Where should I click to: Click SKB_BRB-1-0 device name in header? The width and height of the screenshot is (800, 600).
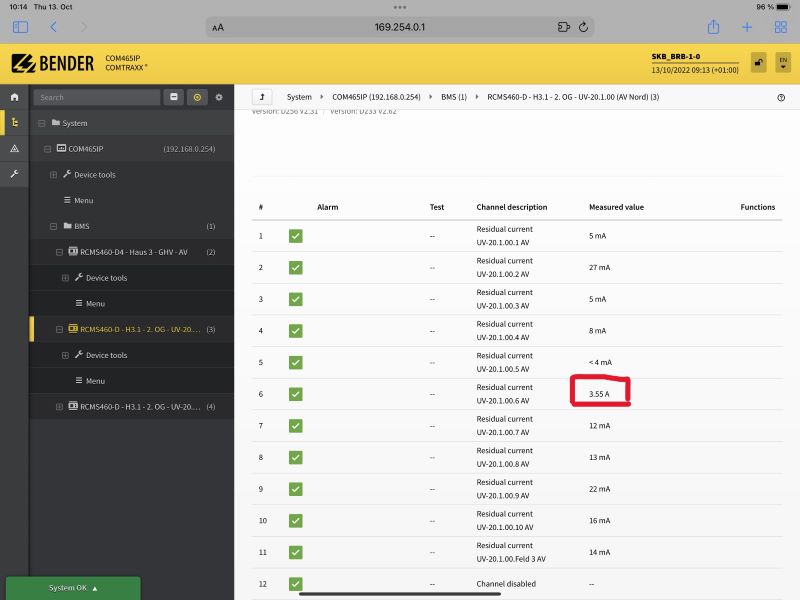(x=676, y=57)
